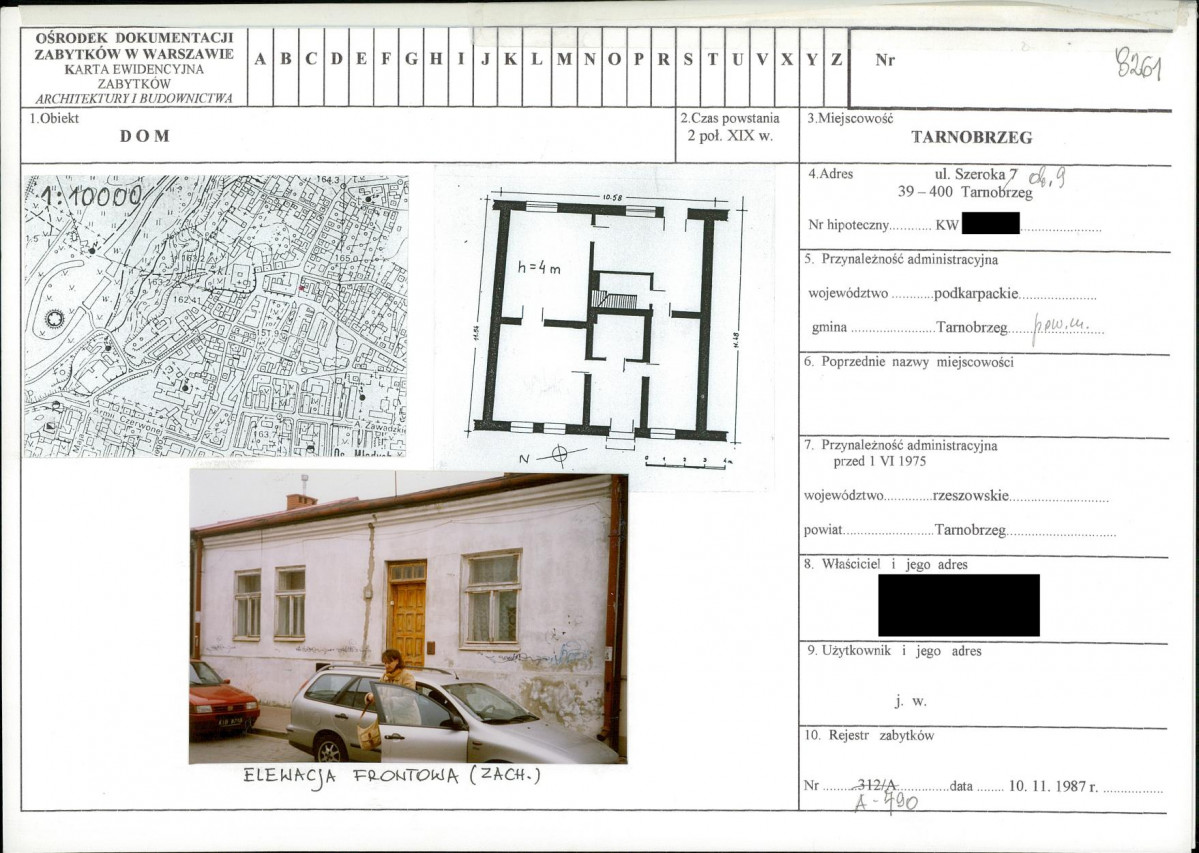The width and height of the screenshot is (1199, 853).
Task: Click the 'powiat' label
Action: coord(823,530)
